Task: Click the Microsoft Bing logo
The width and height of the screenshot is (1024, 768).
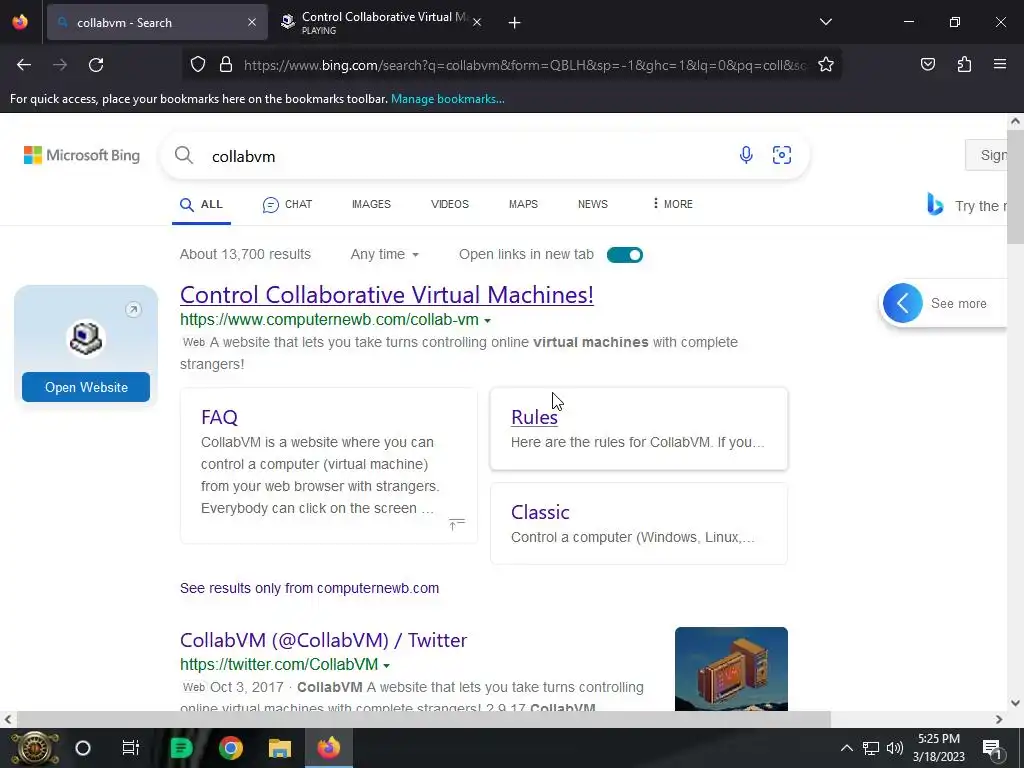Action: (x=82, y=155)
